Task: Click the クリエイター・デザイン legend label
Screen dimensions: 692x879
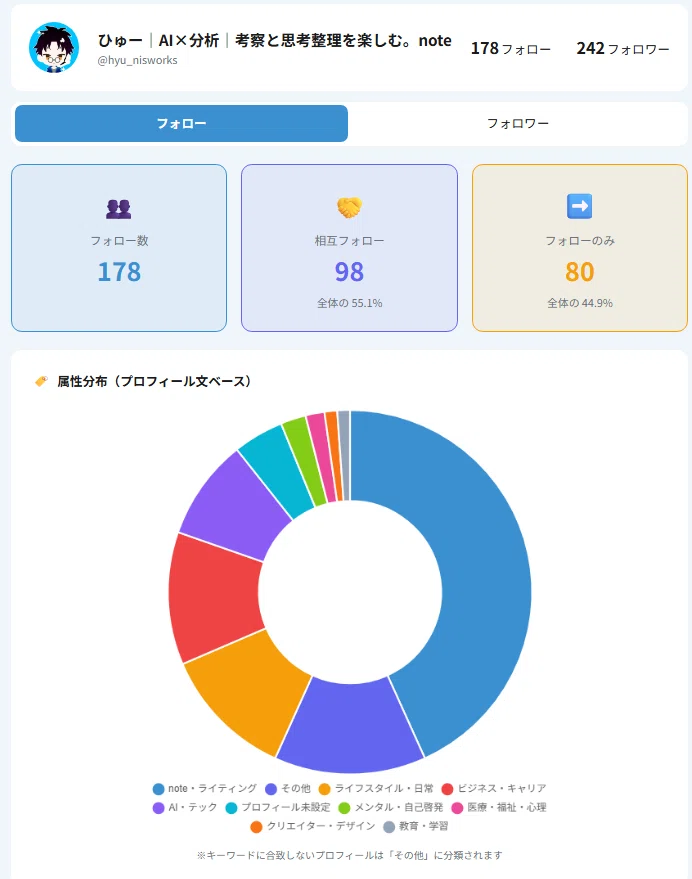Action: pyautogui.click(x=321, y=826)
